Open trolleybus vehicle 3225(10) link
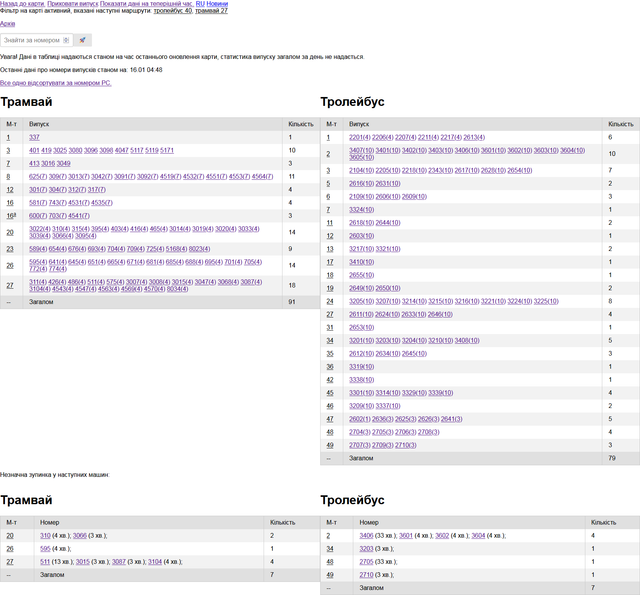 (546, 301)
